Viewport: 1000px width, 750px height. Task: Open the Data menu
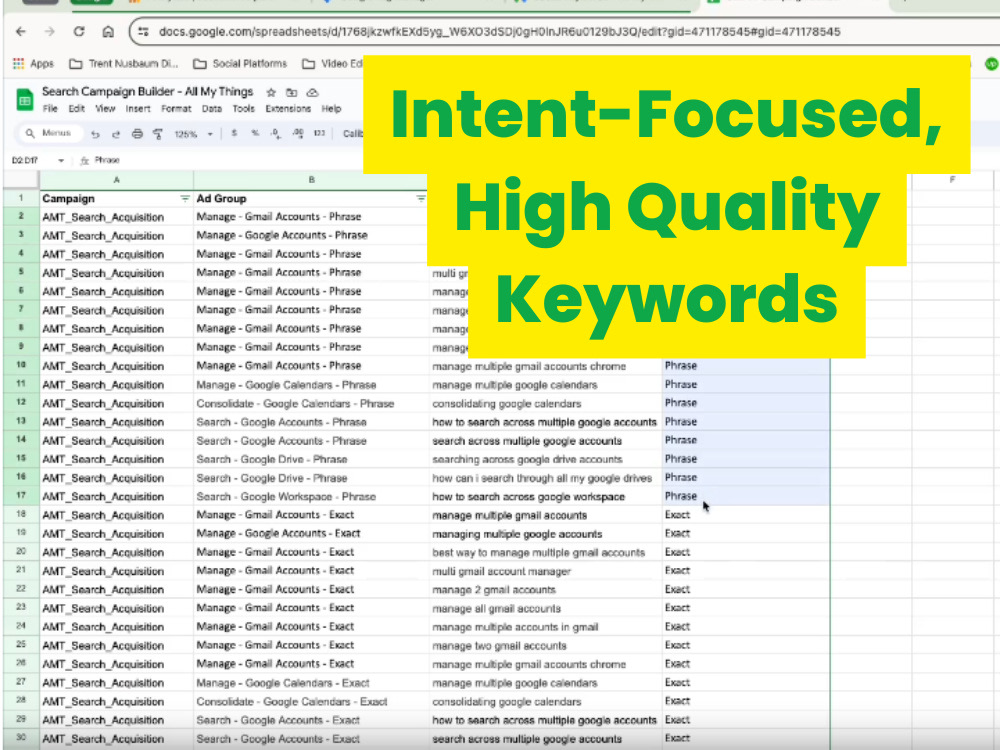[212, 109]
